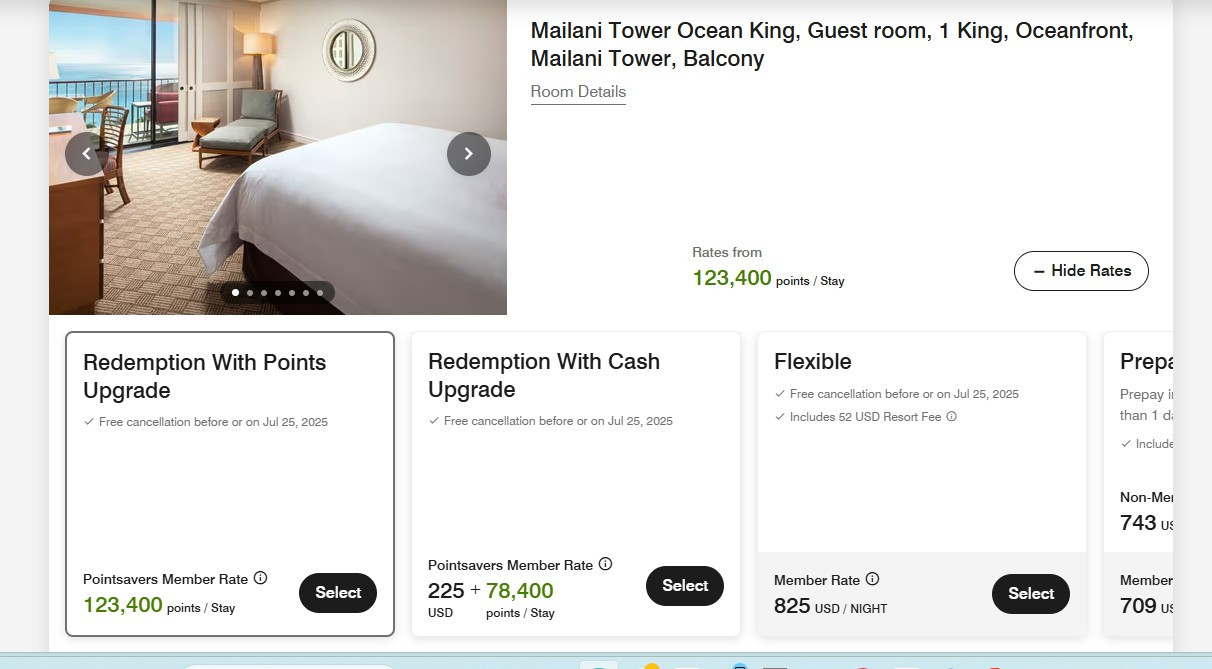This screenshot has height=669, width=1212.
Task: Collapse rates with Hide Rates button
Action: coord(1081,271)
